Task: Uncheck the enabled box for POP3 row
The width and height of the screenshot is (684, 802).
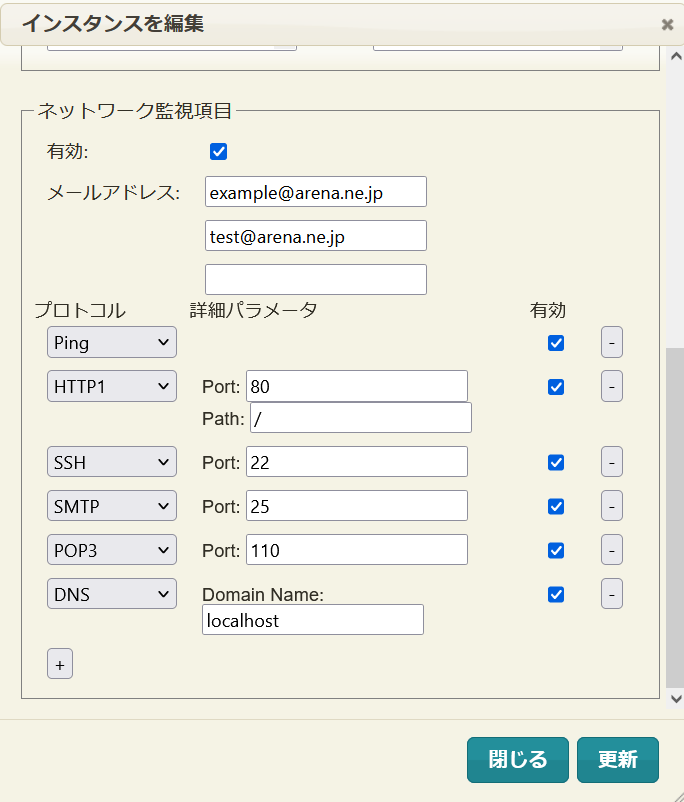Action: point(556,550)
